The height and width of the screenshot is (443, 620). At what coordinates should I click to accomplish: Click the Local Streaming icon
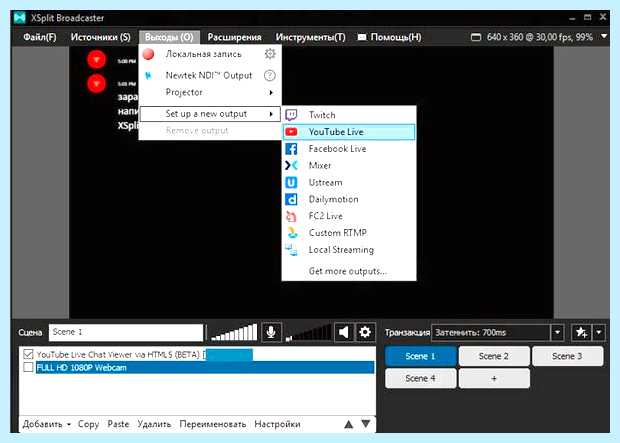click(x=291, y=250)
